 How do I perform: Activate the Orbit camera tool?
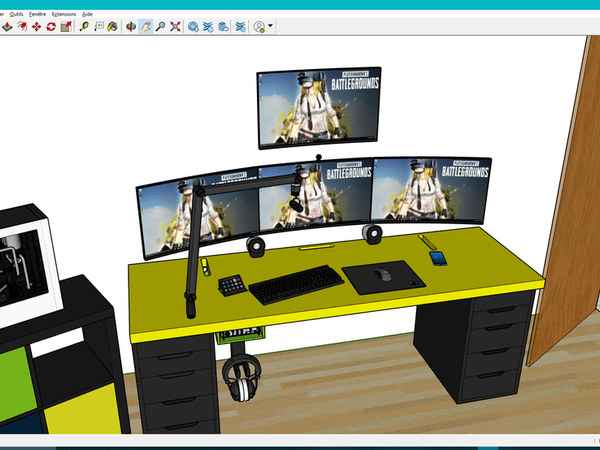tap(131, 26)
